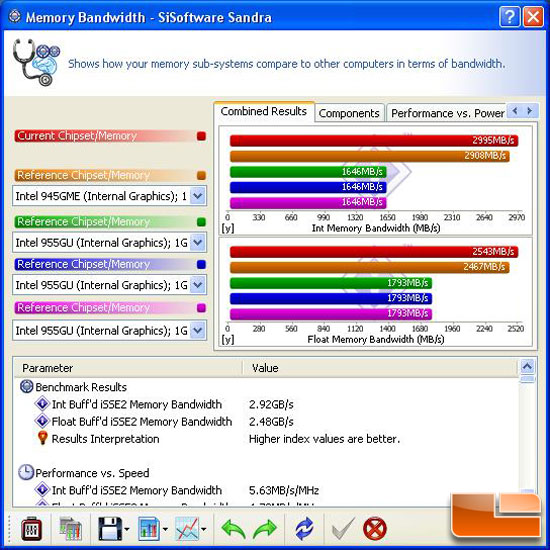The height and width of the screenshot is (550, 550).
Task: Expand the dropdown under green Reference Chipset/Memory
Action: tap(197, 243)
